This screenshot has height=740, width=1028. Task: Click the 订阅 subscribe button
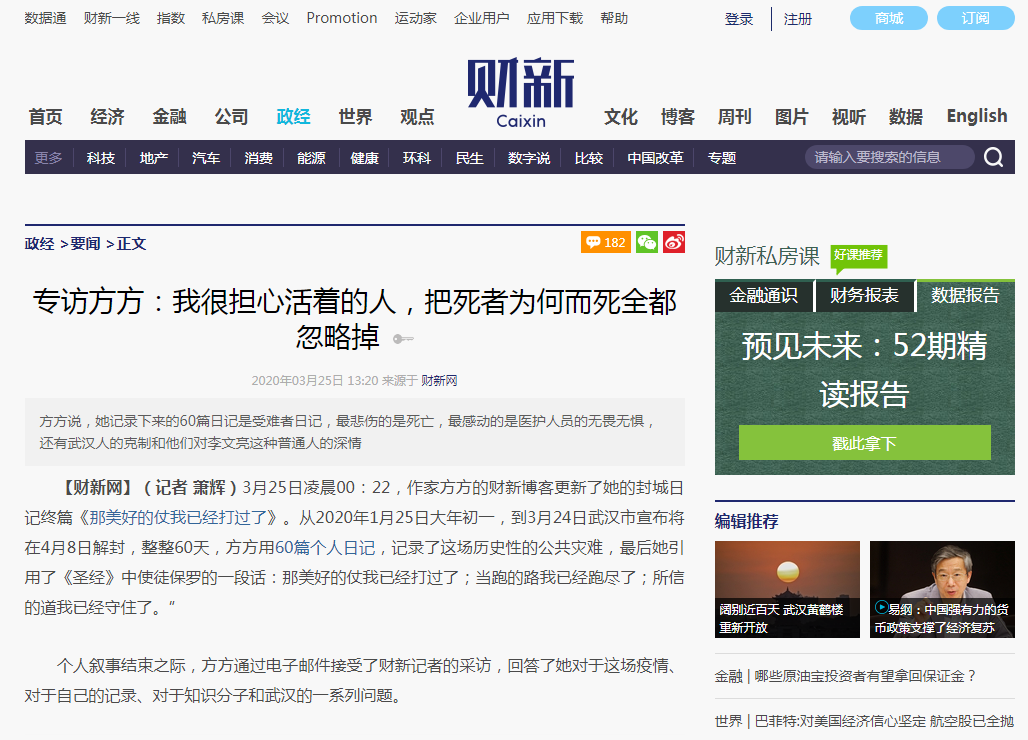point(974,17)
